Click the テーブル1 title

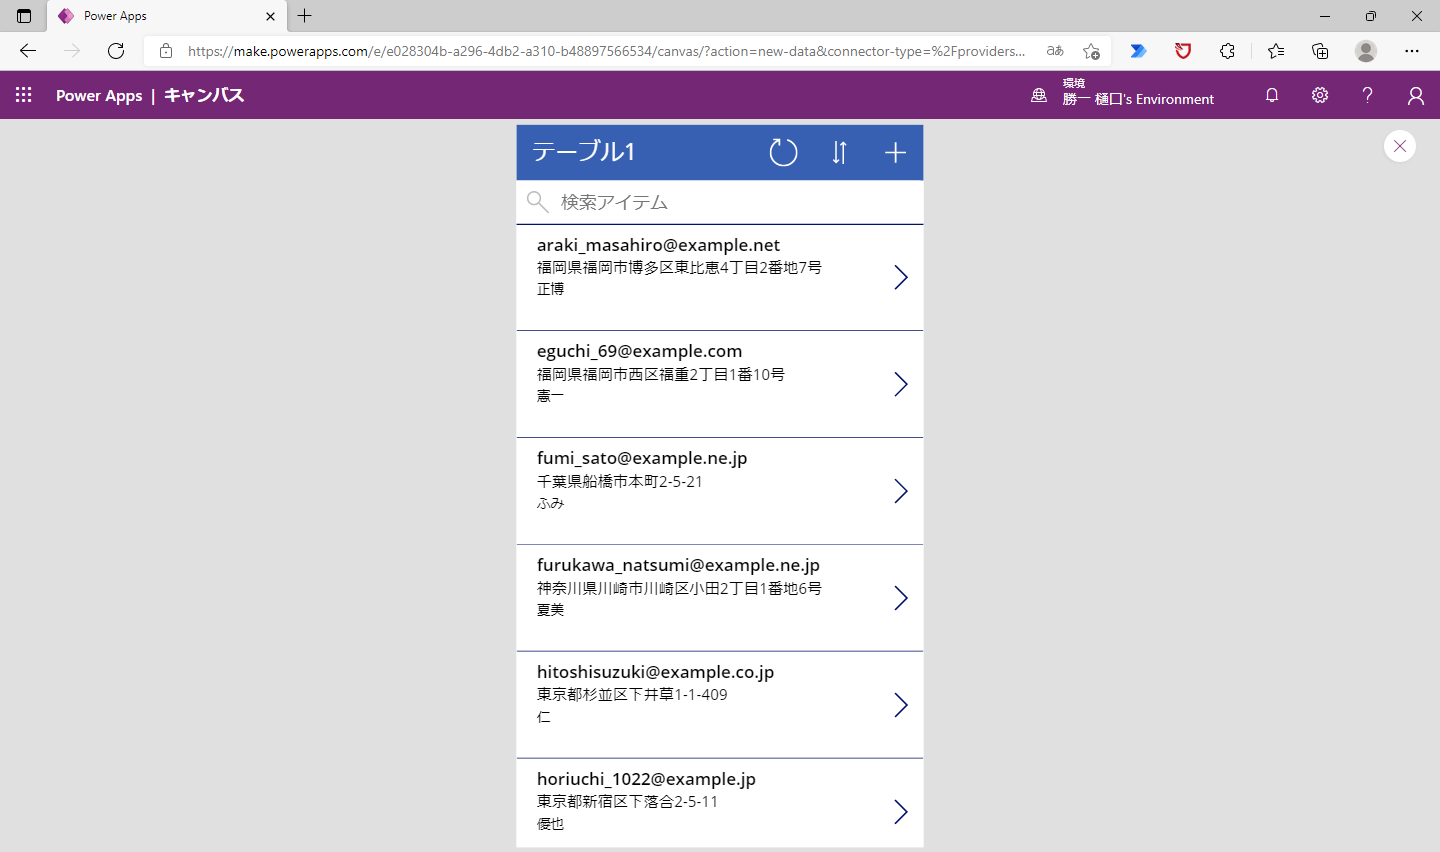584,152
